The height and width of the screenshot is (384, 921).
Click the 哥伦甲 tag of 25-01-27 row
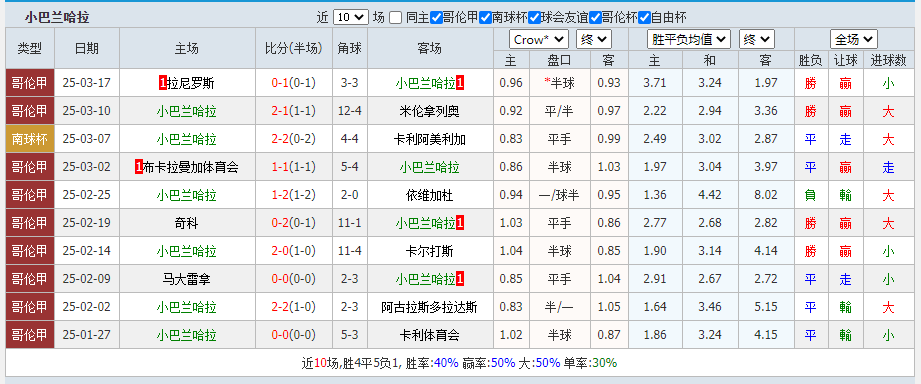pos(29,335)
